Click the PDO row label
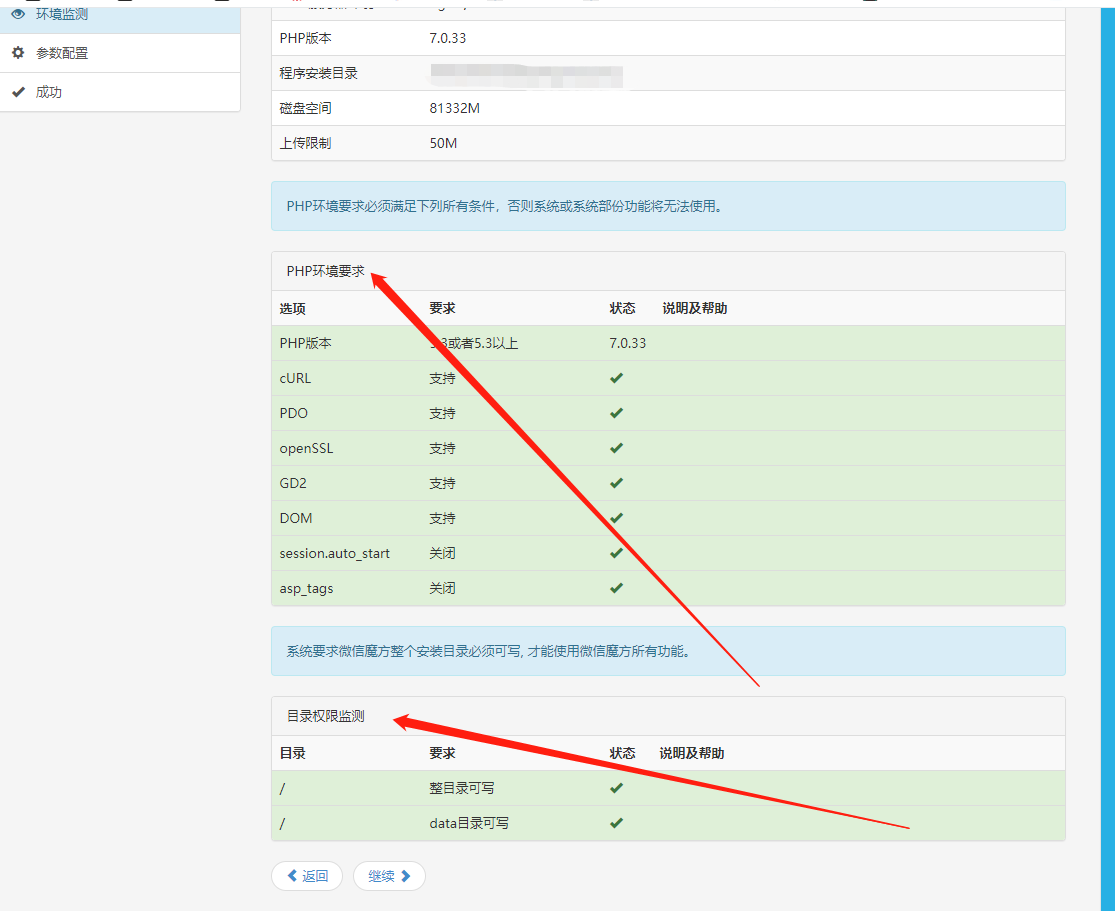 click(294, 413)
